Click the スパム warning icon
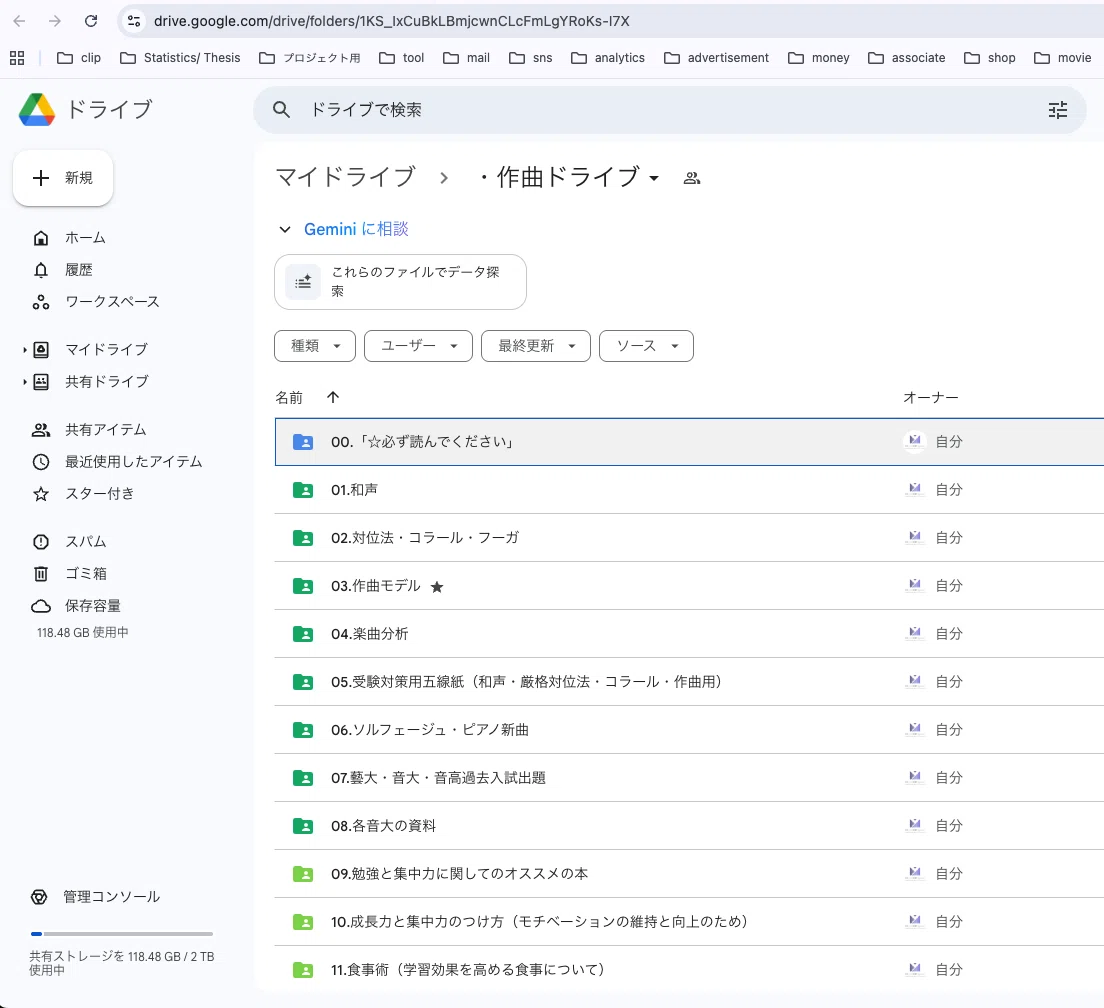 coord(41,542)
